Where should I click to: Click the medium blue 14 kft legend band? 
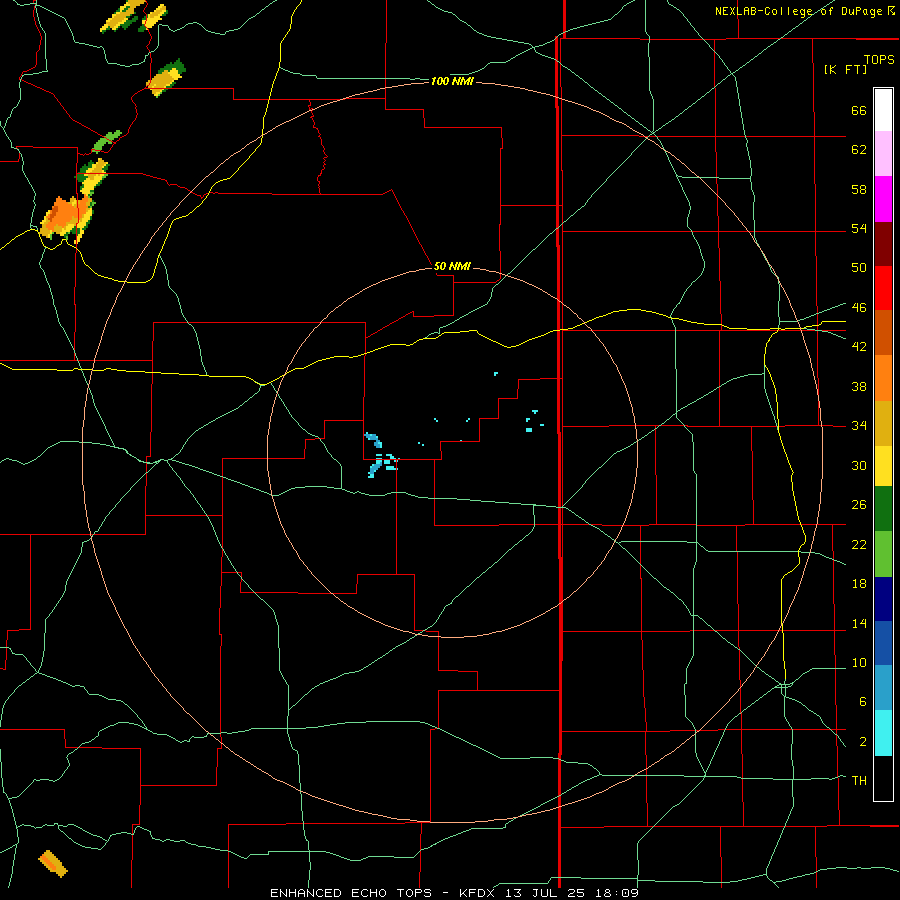click(x=883, y=643)
